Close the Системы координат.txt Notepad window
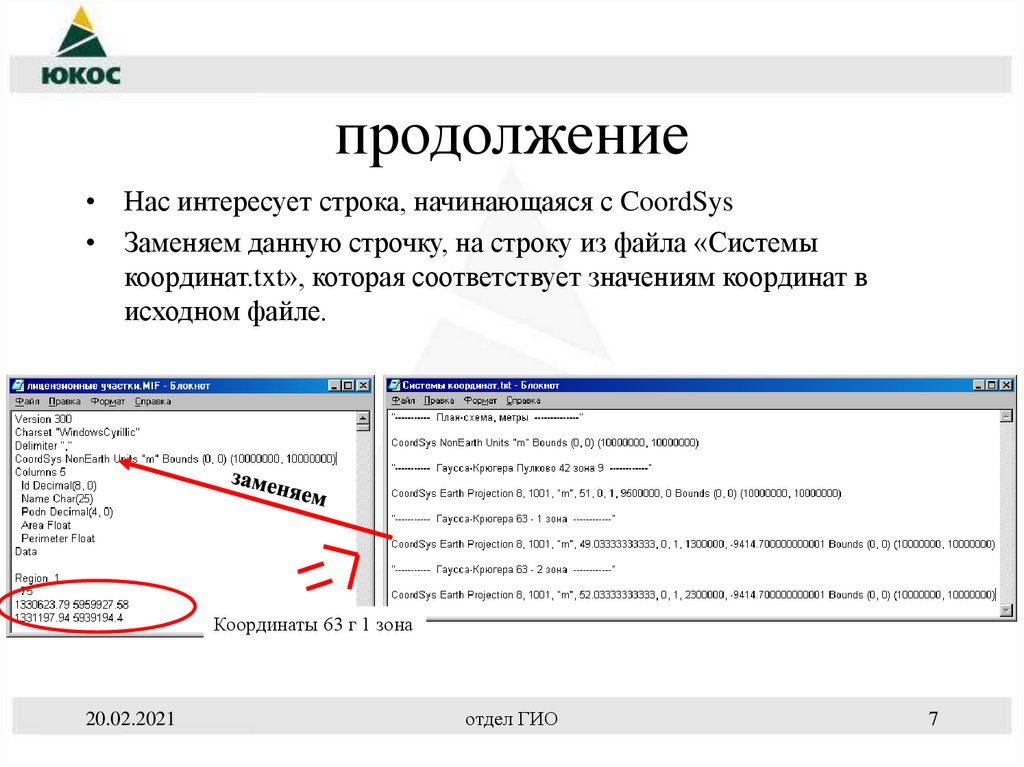 1006,384
